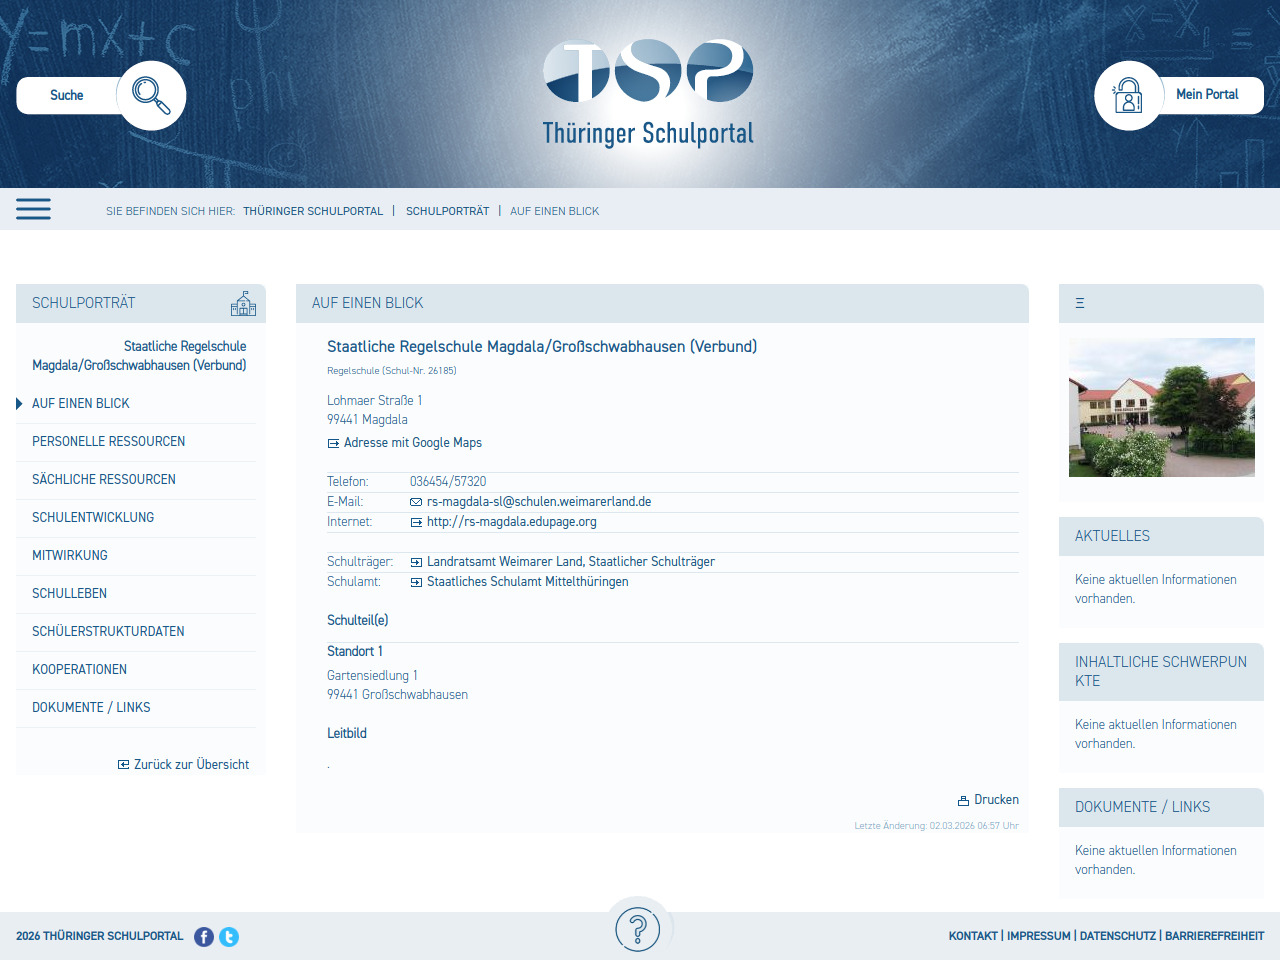The image size is (1280, 960).
Task: Click Zurück zur Übersicht link
Action: tap(191, 764)
